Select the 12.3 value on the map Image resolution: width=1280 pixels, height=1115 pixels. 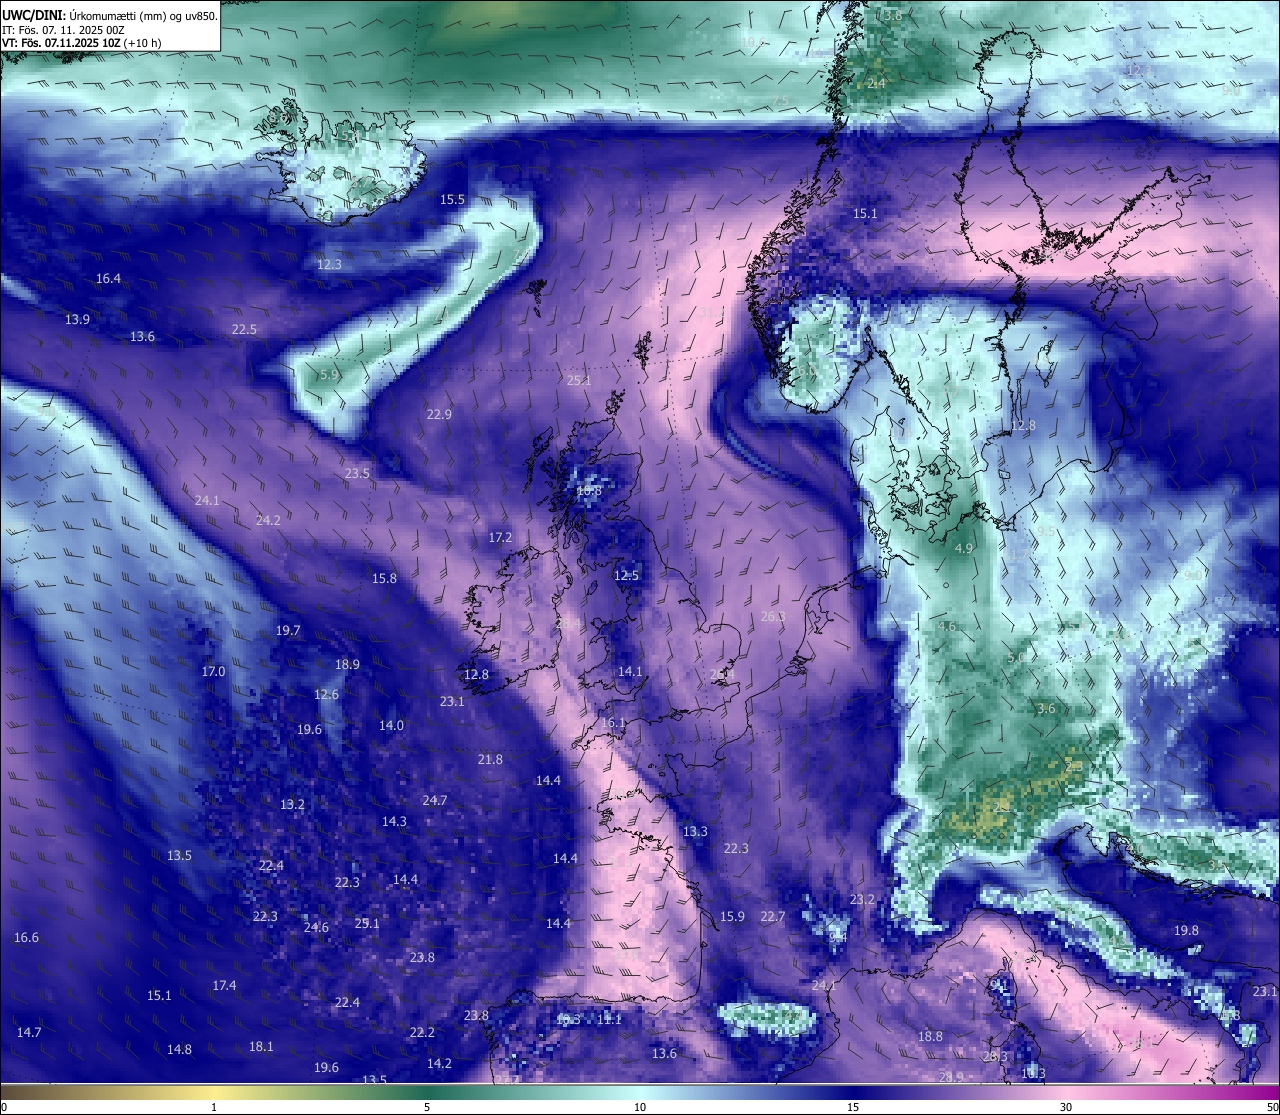pyautogui.click(x=329, y=265)
